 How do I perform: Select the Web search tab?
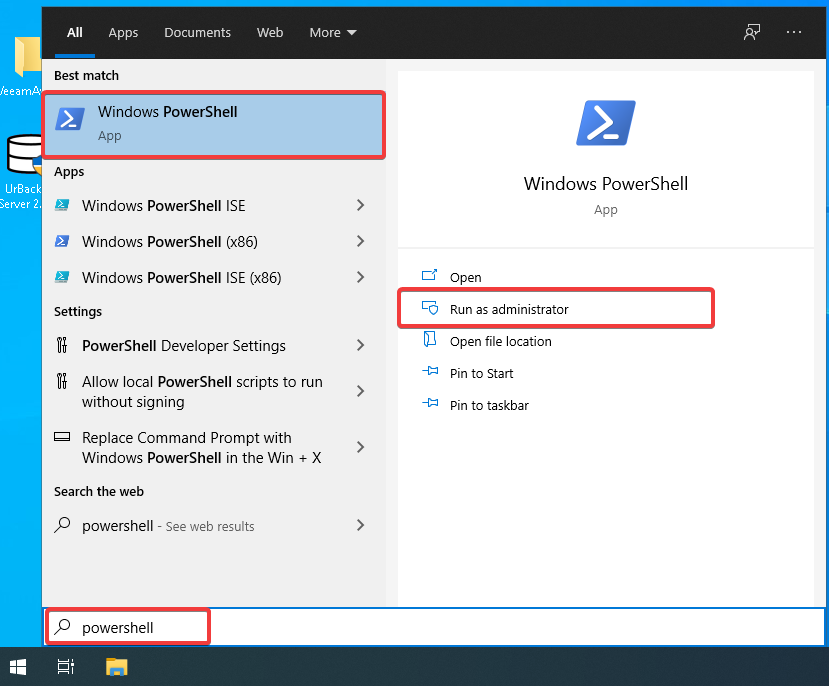[x=270, y=33]
